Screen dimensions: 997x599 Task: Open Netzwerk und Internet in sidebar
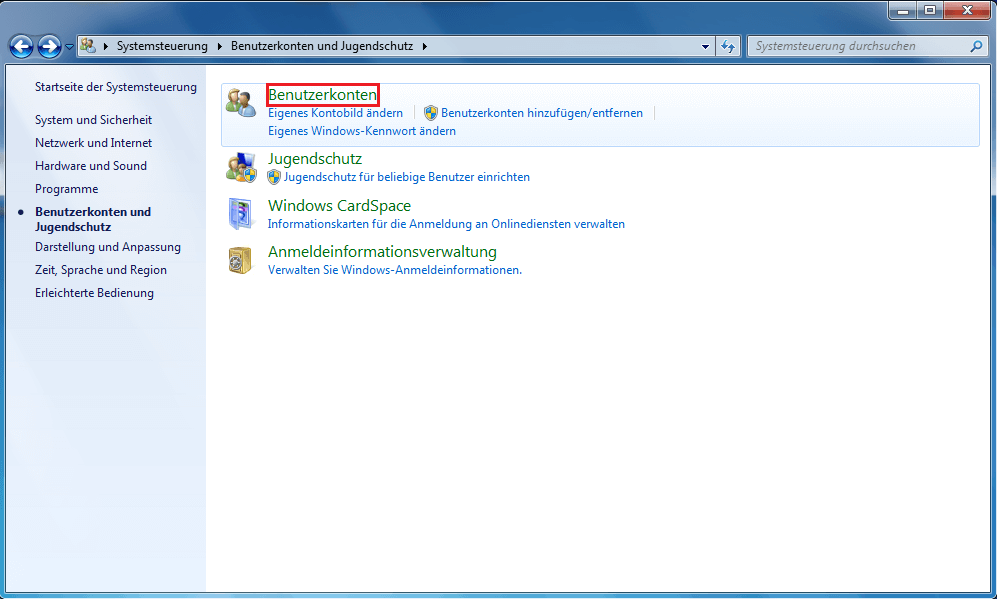point(93,143)
